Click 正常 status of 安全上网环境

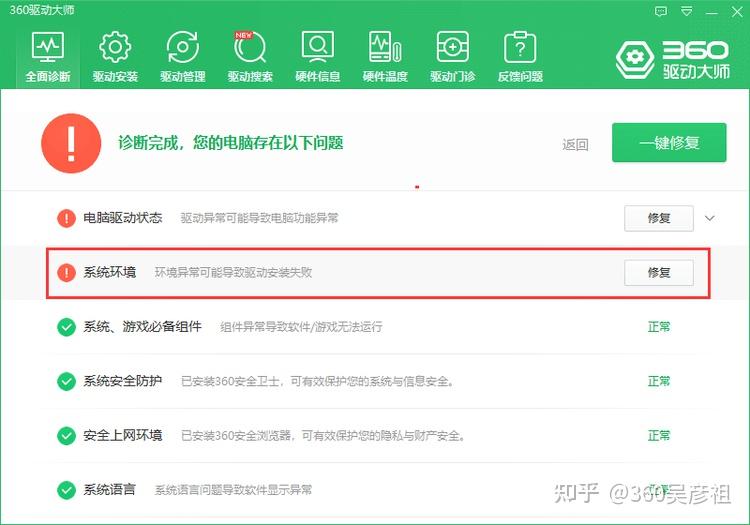pyautogui.click(x=659, y=435)
